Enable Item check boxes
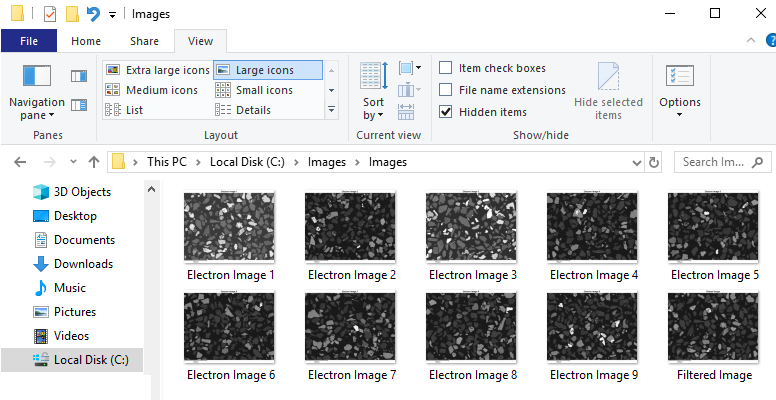The height and width of the screenshot is (400, 776). click(446, 68)
